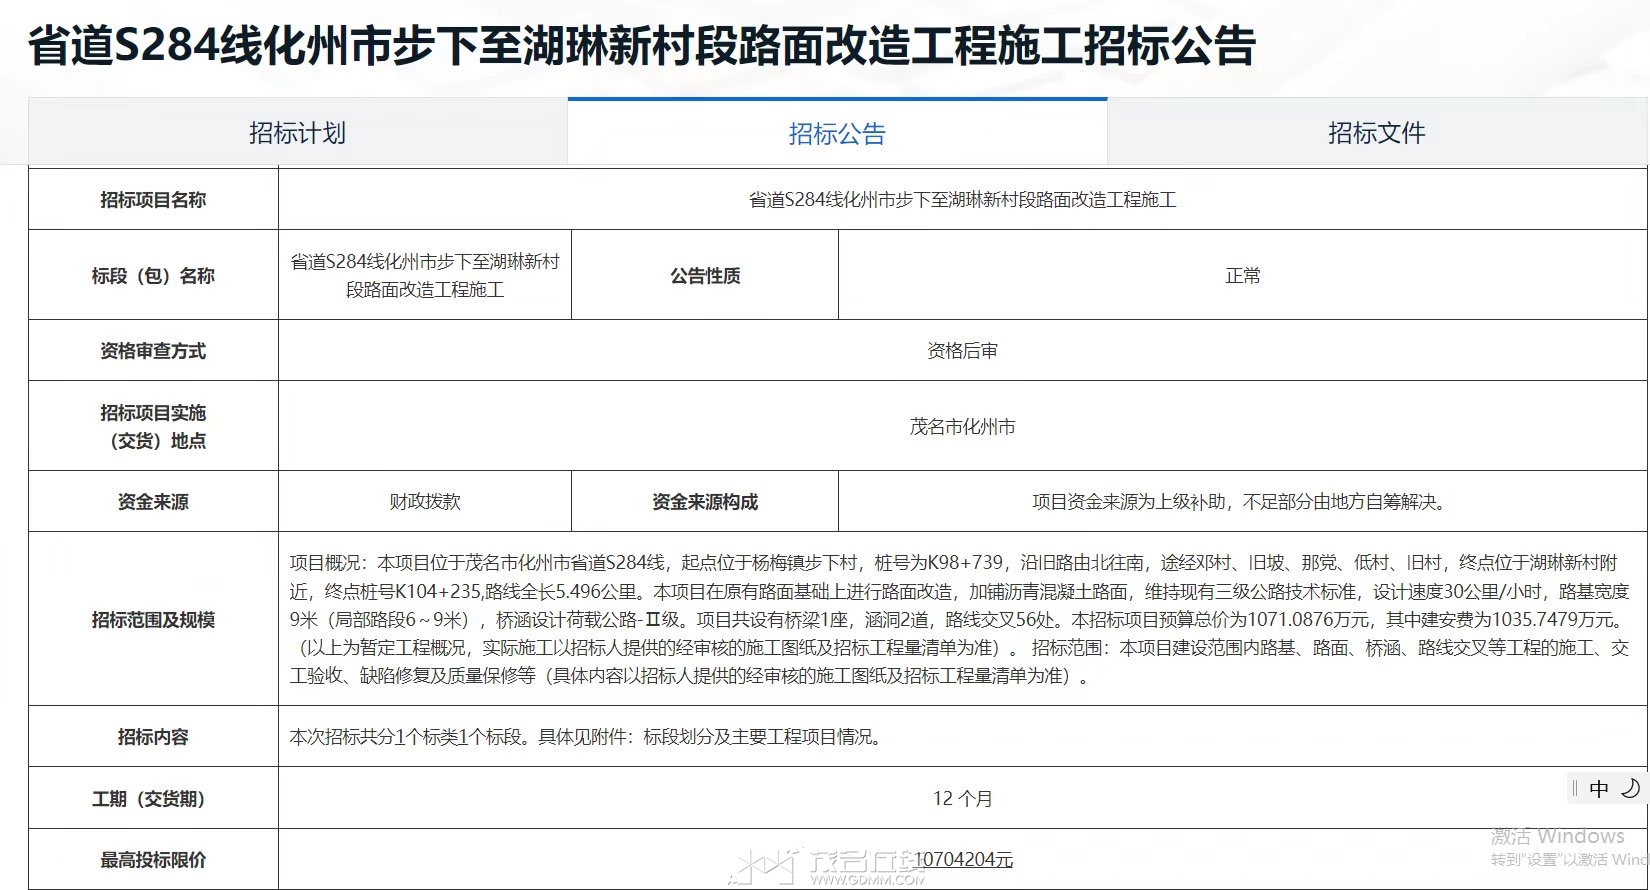Click the 招标项目名称 label cell

(x=153, y=200)
